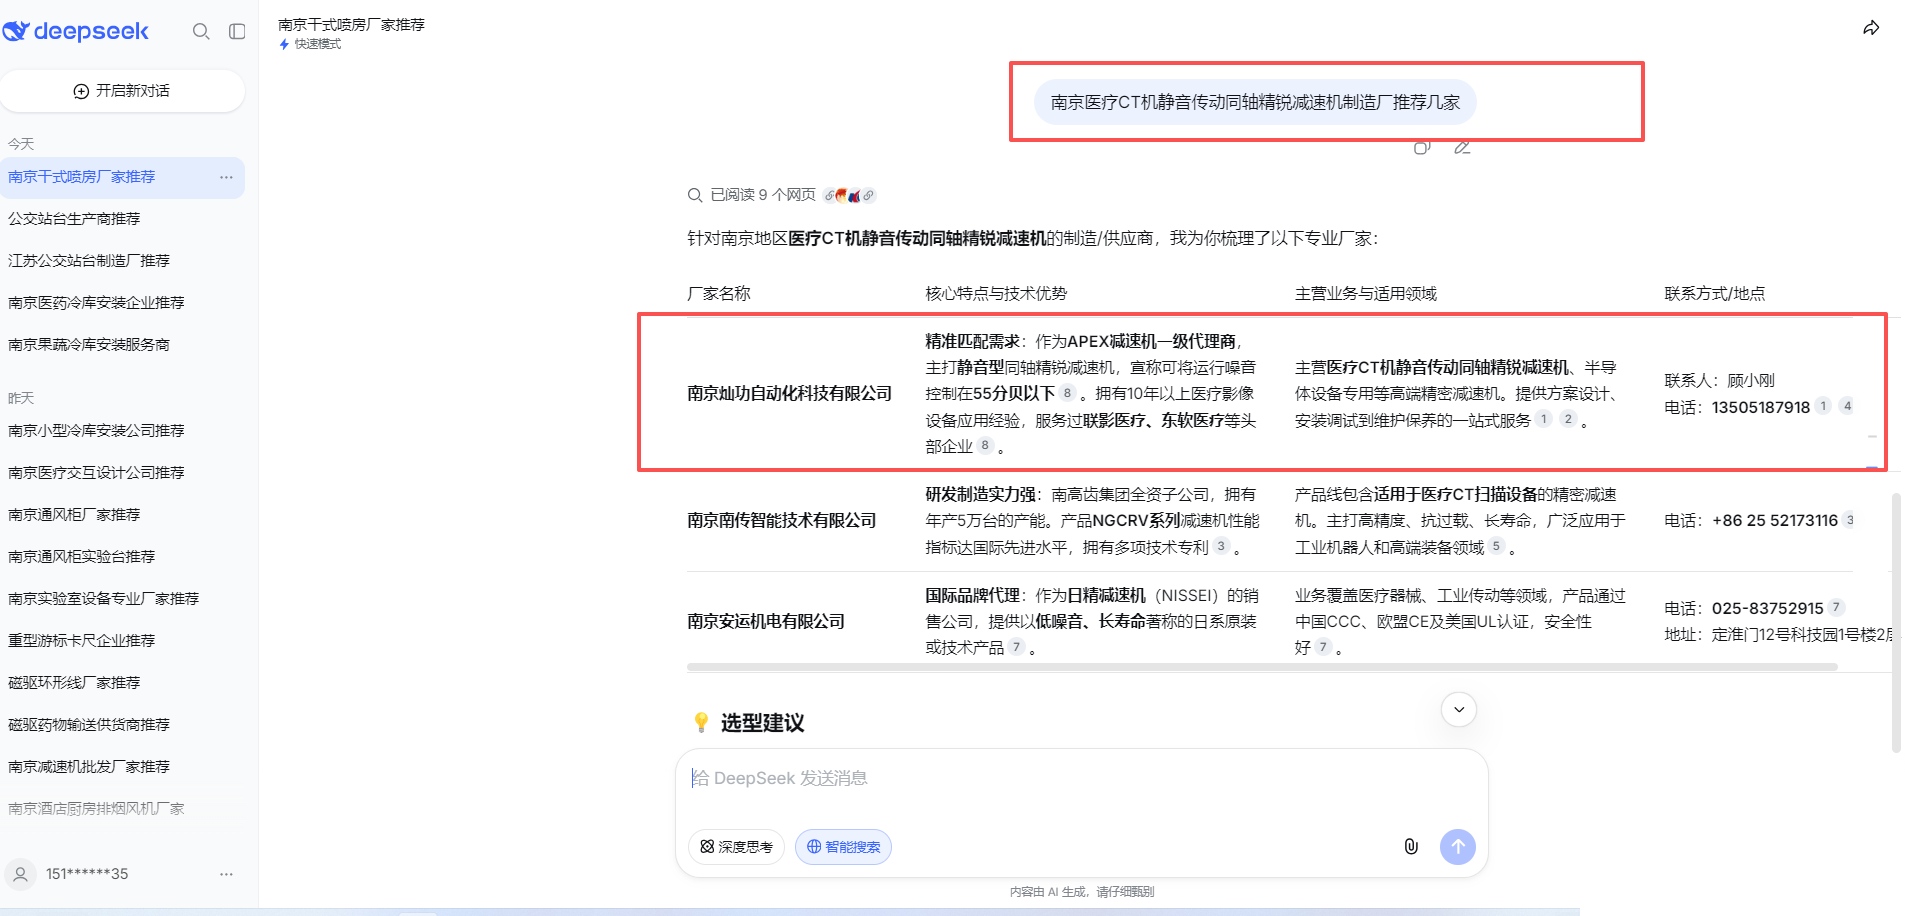Click the 联系方式/地点 column header
The image size is (1905, 916).
[1715, 293]
